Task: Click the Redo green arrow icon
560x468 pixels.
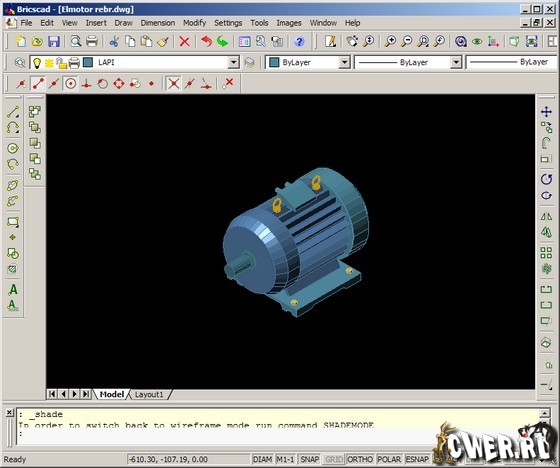Action: 222,41
